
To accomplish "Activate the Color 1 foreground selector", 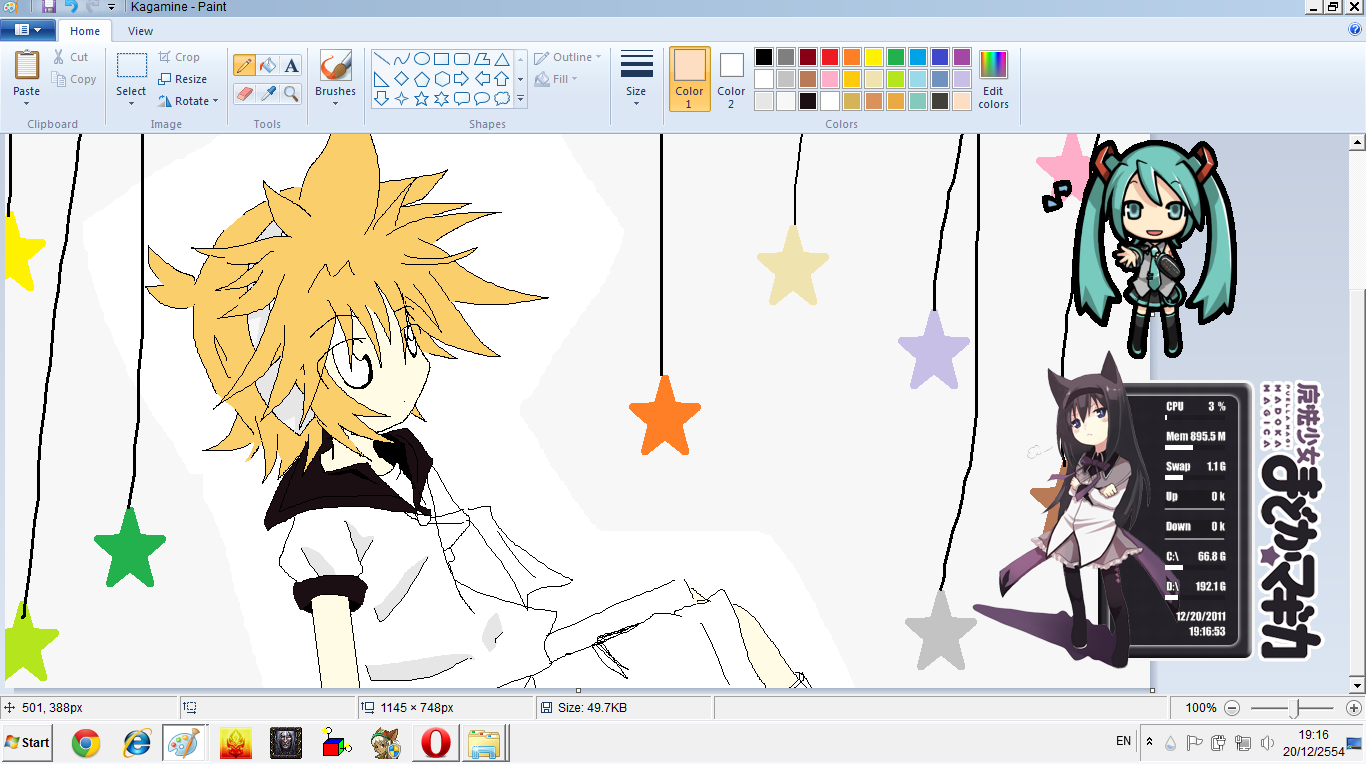I will click(x=689, y=79).
